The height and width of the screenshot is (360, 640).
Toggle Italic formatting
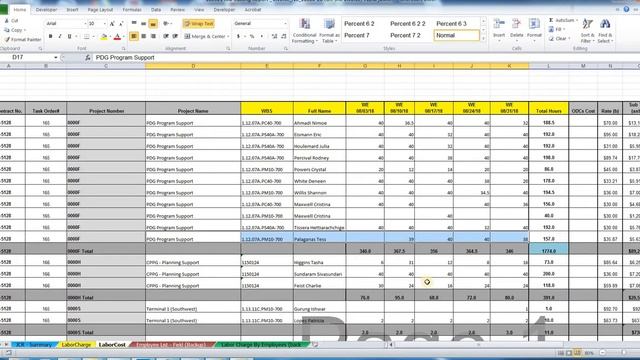point(60,37)
